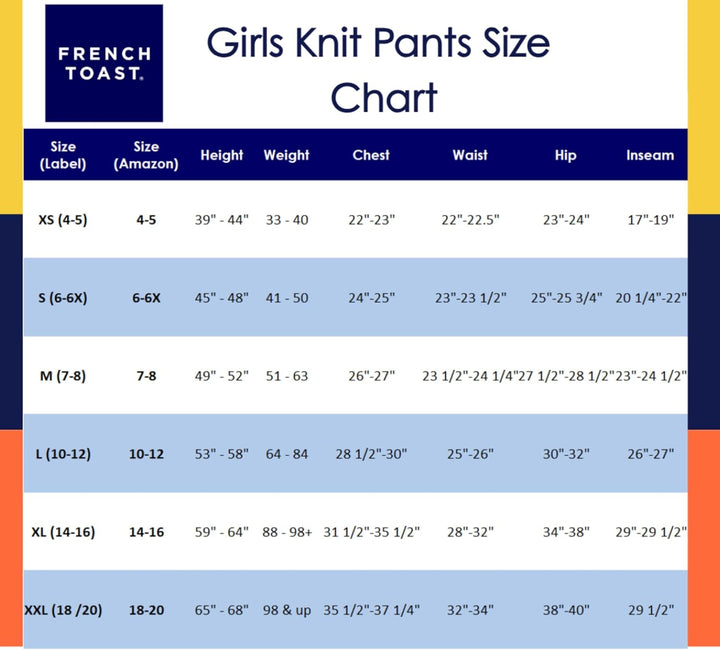
Task: Select the Size (Amazon) column header
Action: point(146,155)
